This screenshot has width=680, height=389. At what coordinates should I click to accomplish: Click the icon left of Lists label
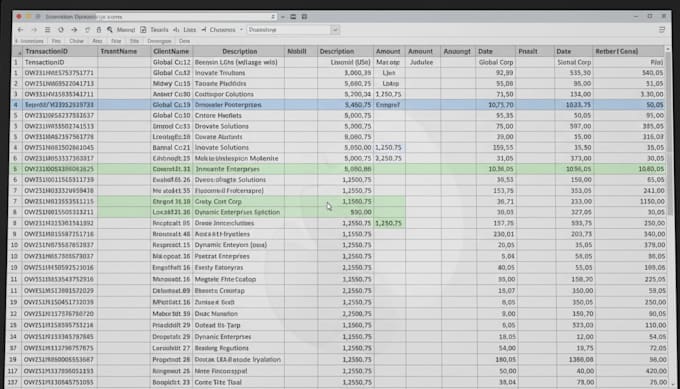point(176,30)
